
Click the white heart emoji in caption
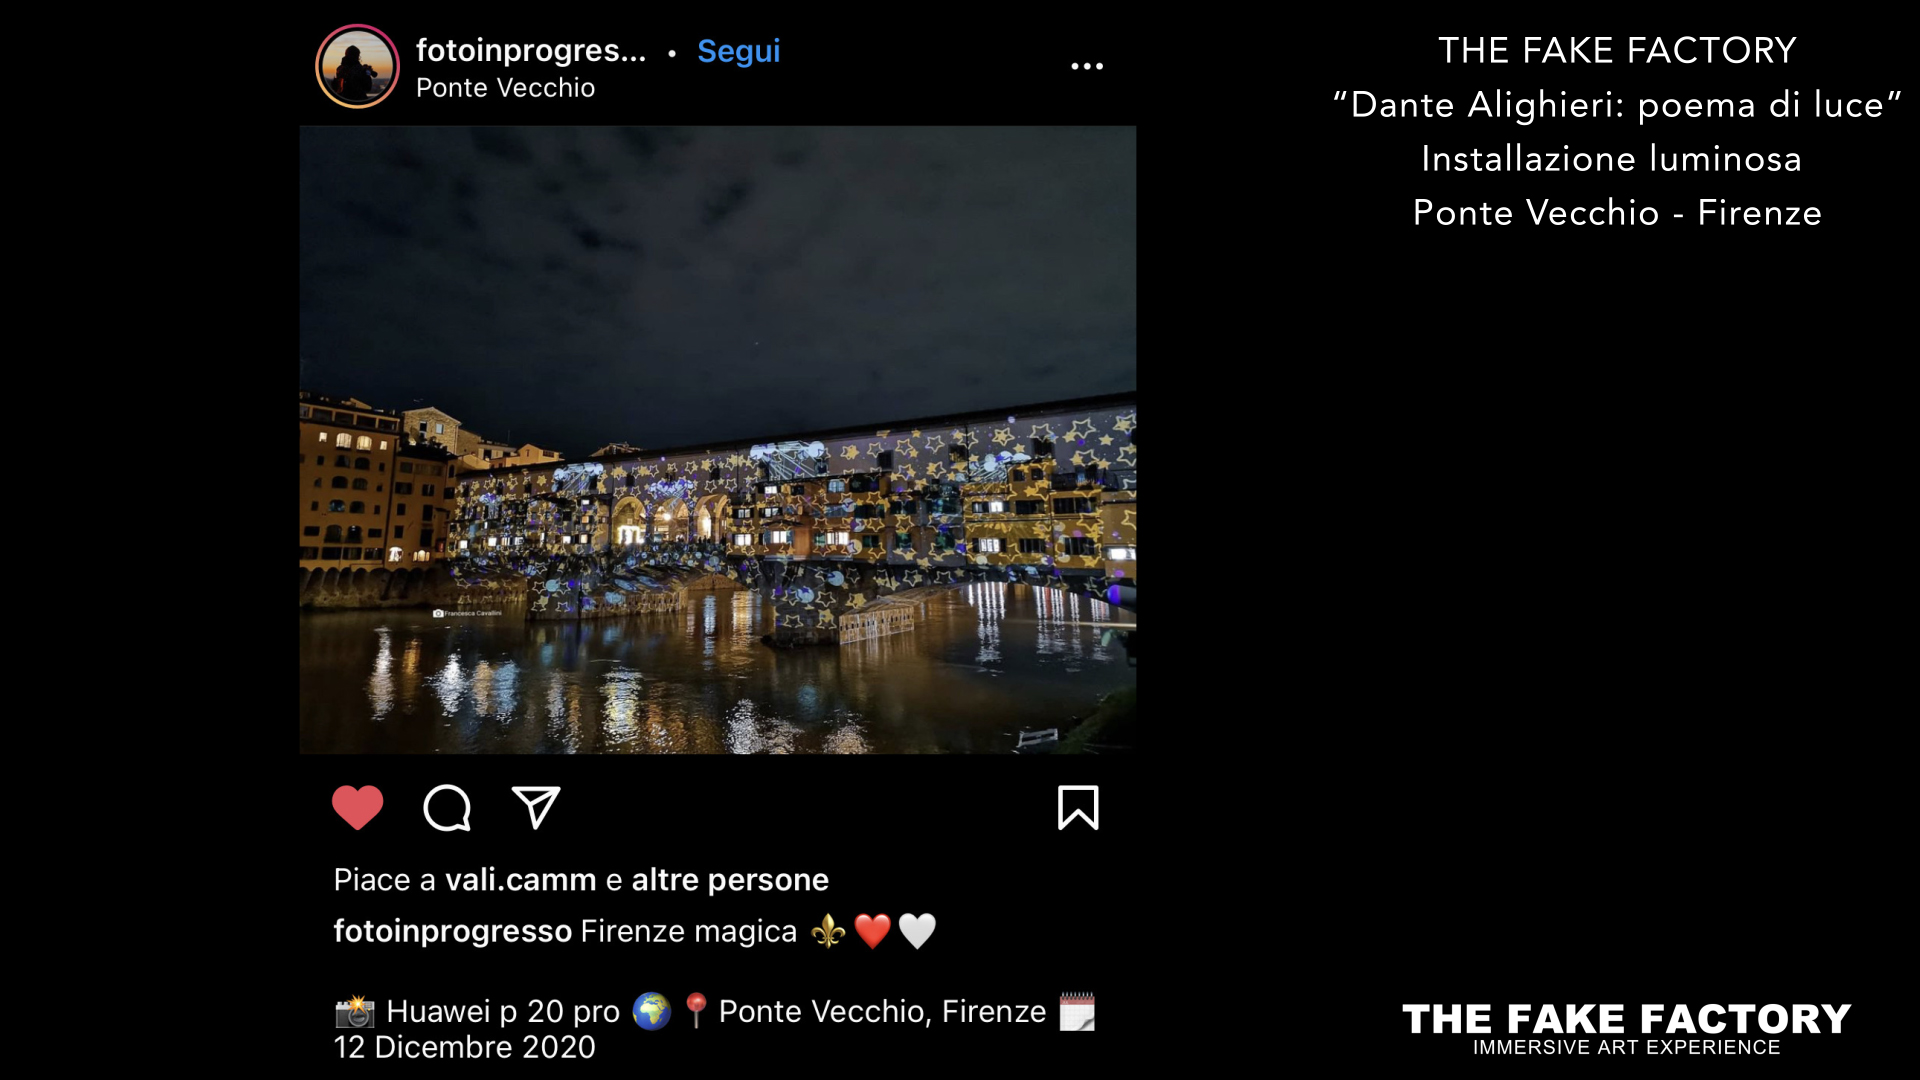pos(917,931)
